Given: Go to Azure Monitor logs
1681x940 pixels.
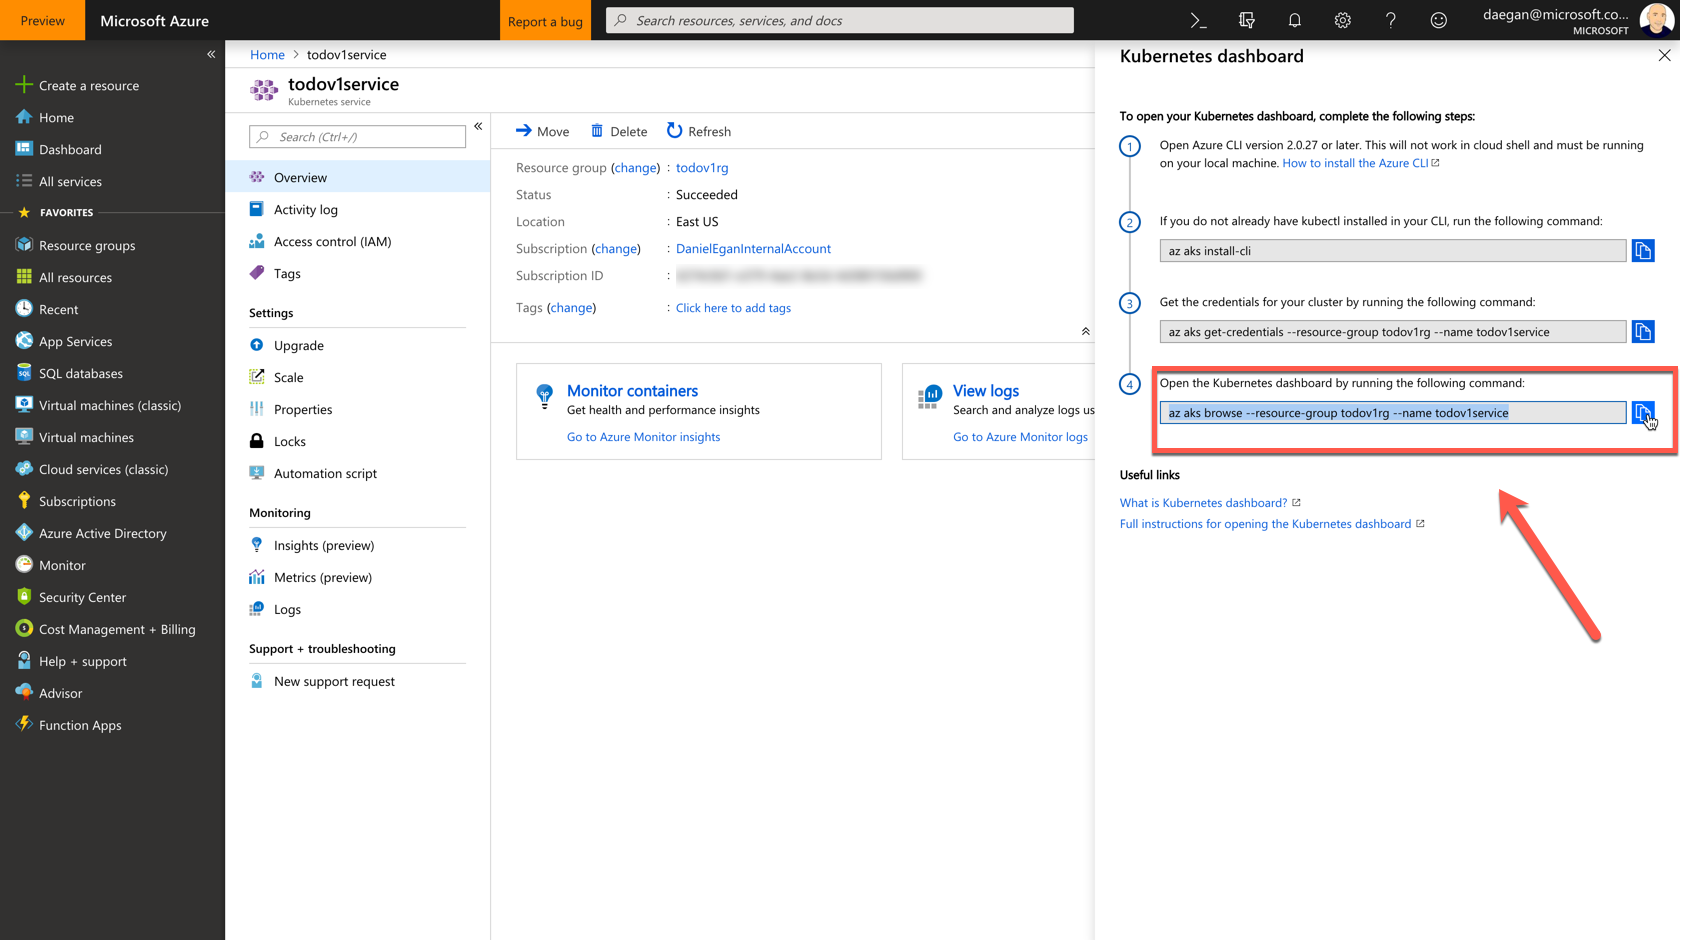Looking at the screenshot, I should pyautogui.click(x=1020, y=436).
